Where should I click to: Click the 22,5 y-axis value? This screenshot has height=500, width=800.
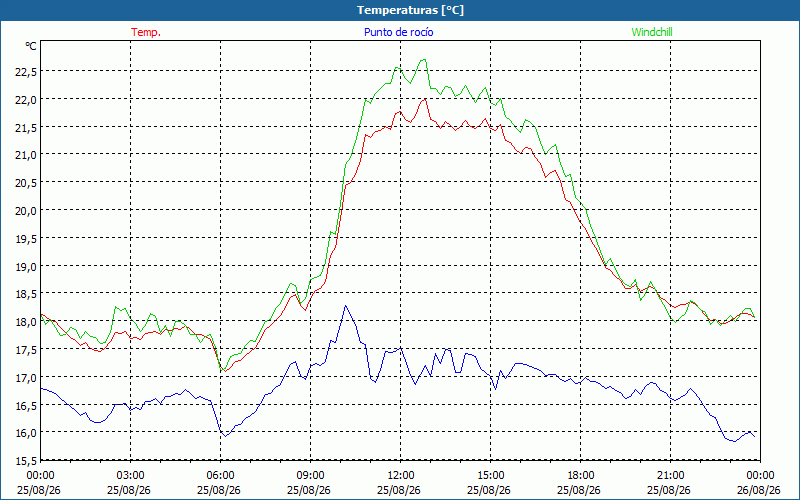[26, 72]
